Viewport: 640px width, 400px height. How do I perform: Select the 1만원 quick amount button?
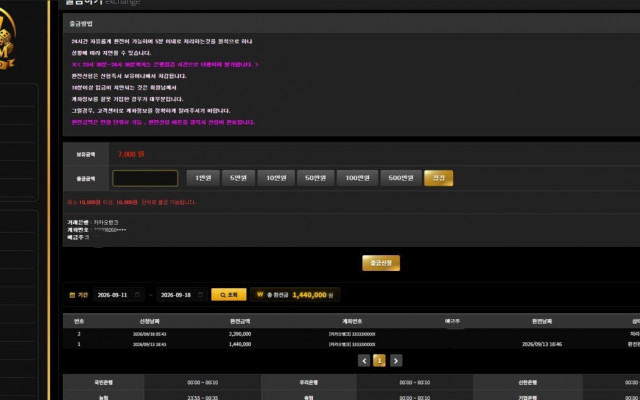pyautogui.click(x=203, y=178)
